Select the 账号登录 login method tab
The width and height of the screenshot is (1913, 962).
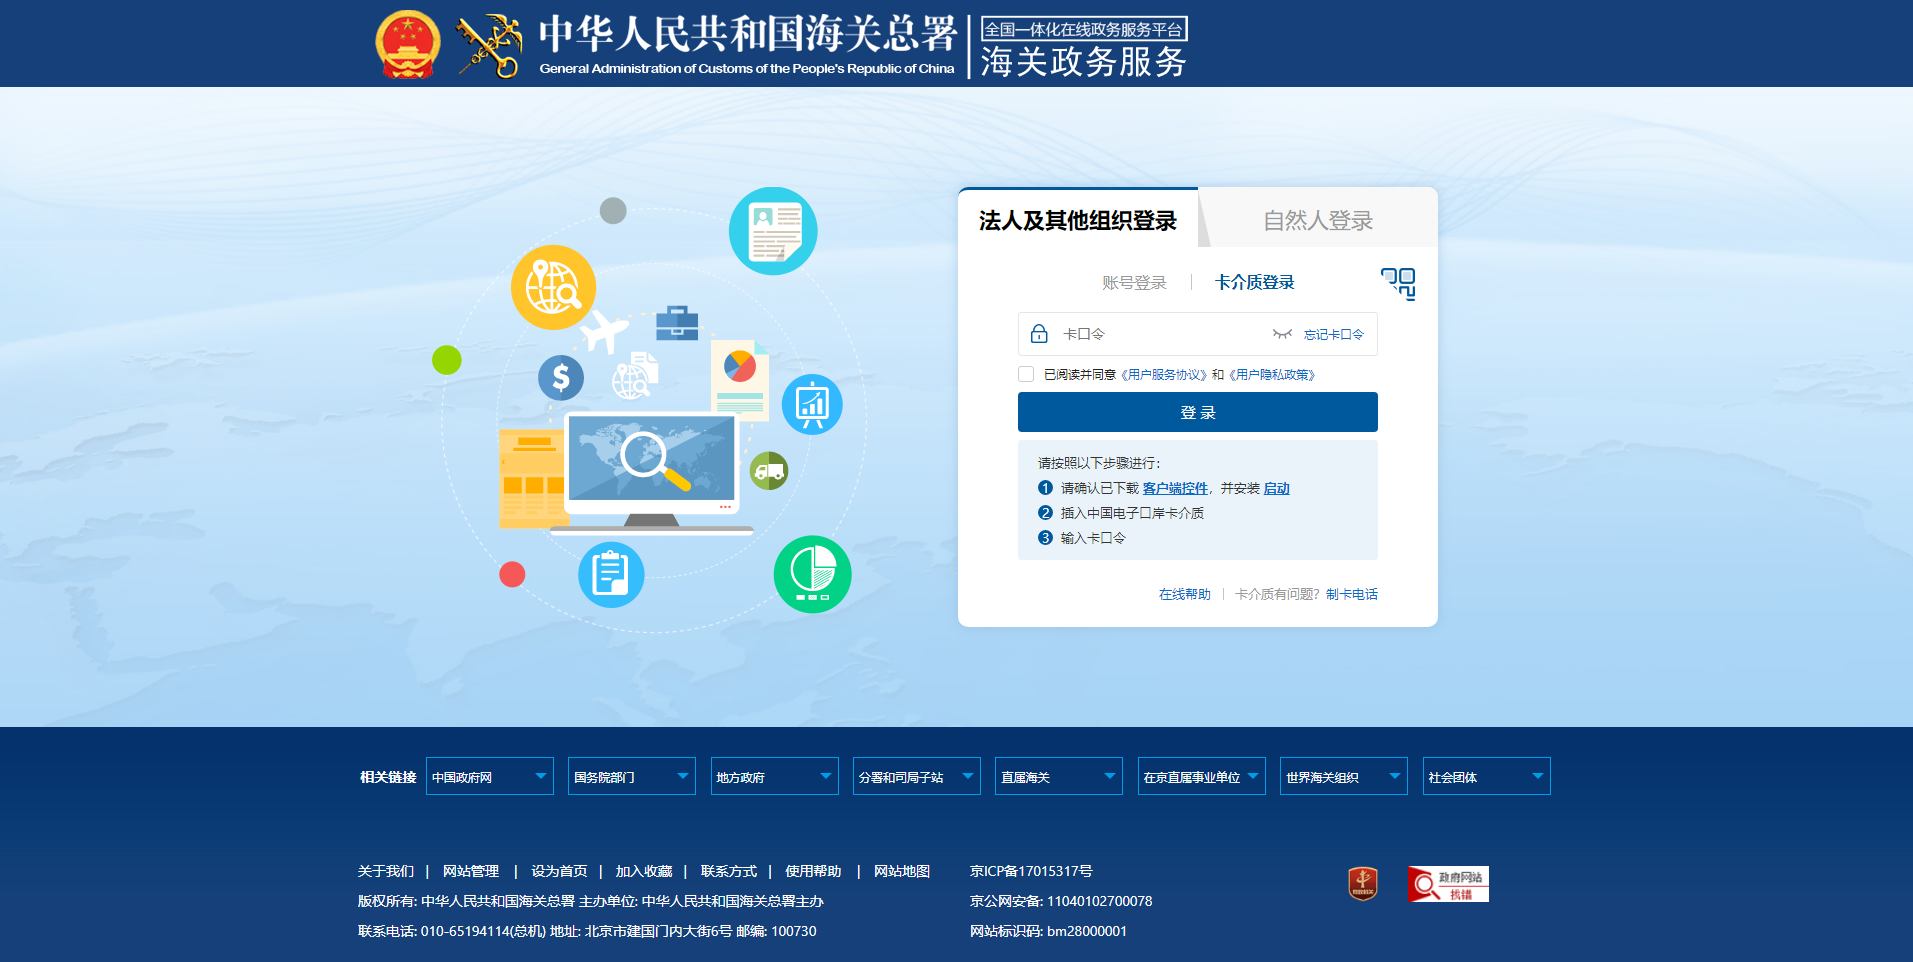point(1134,283)
